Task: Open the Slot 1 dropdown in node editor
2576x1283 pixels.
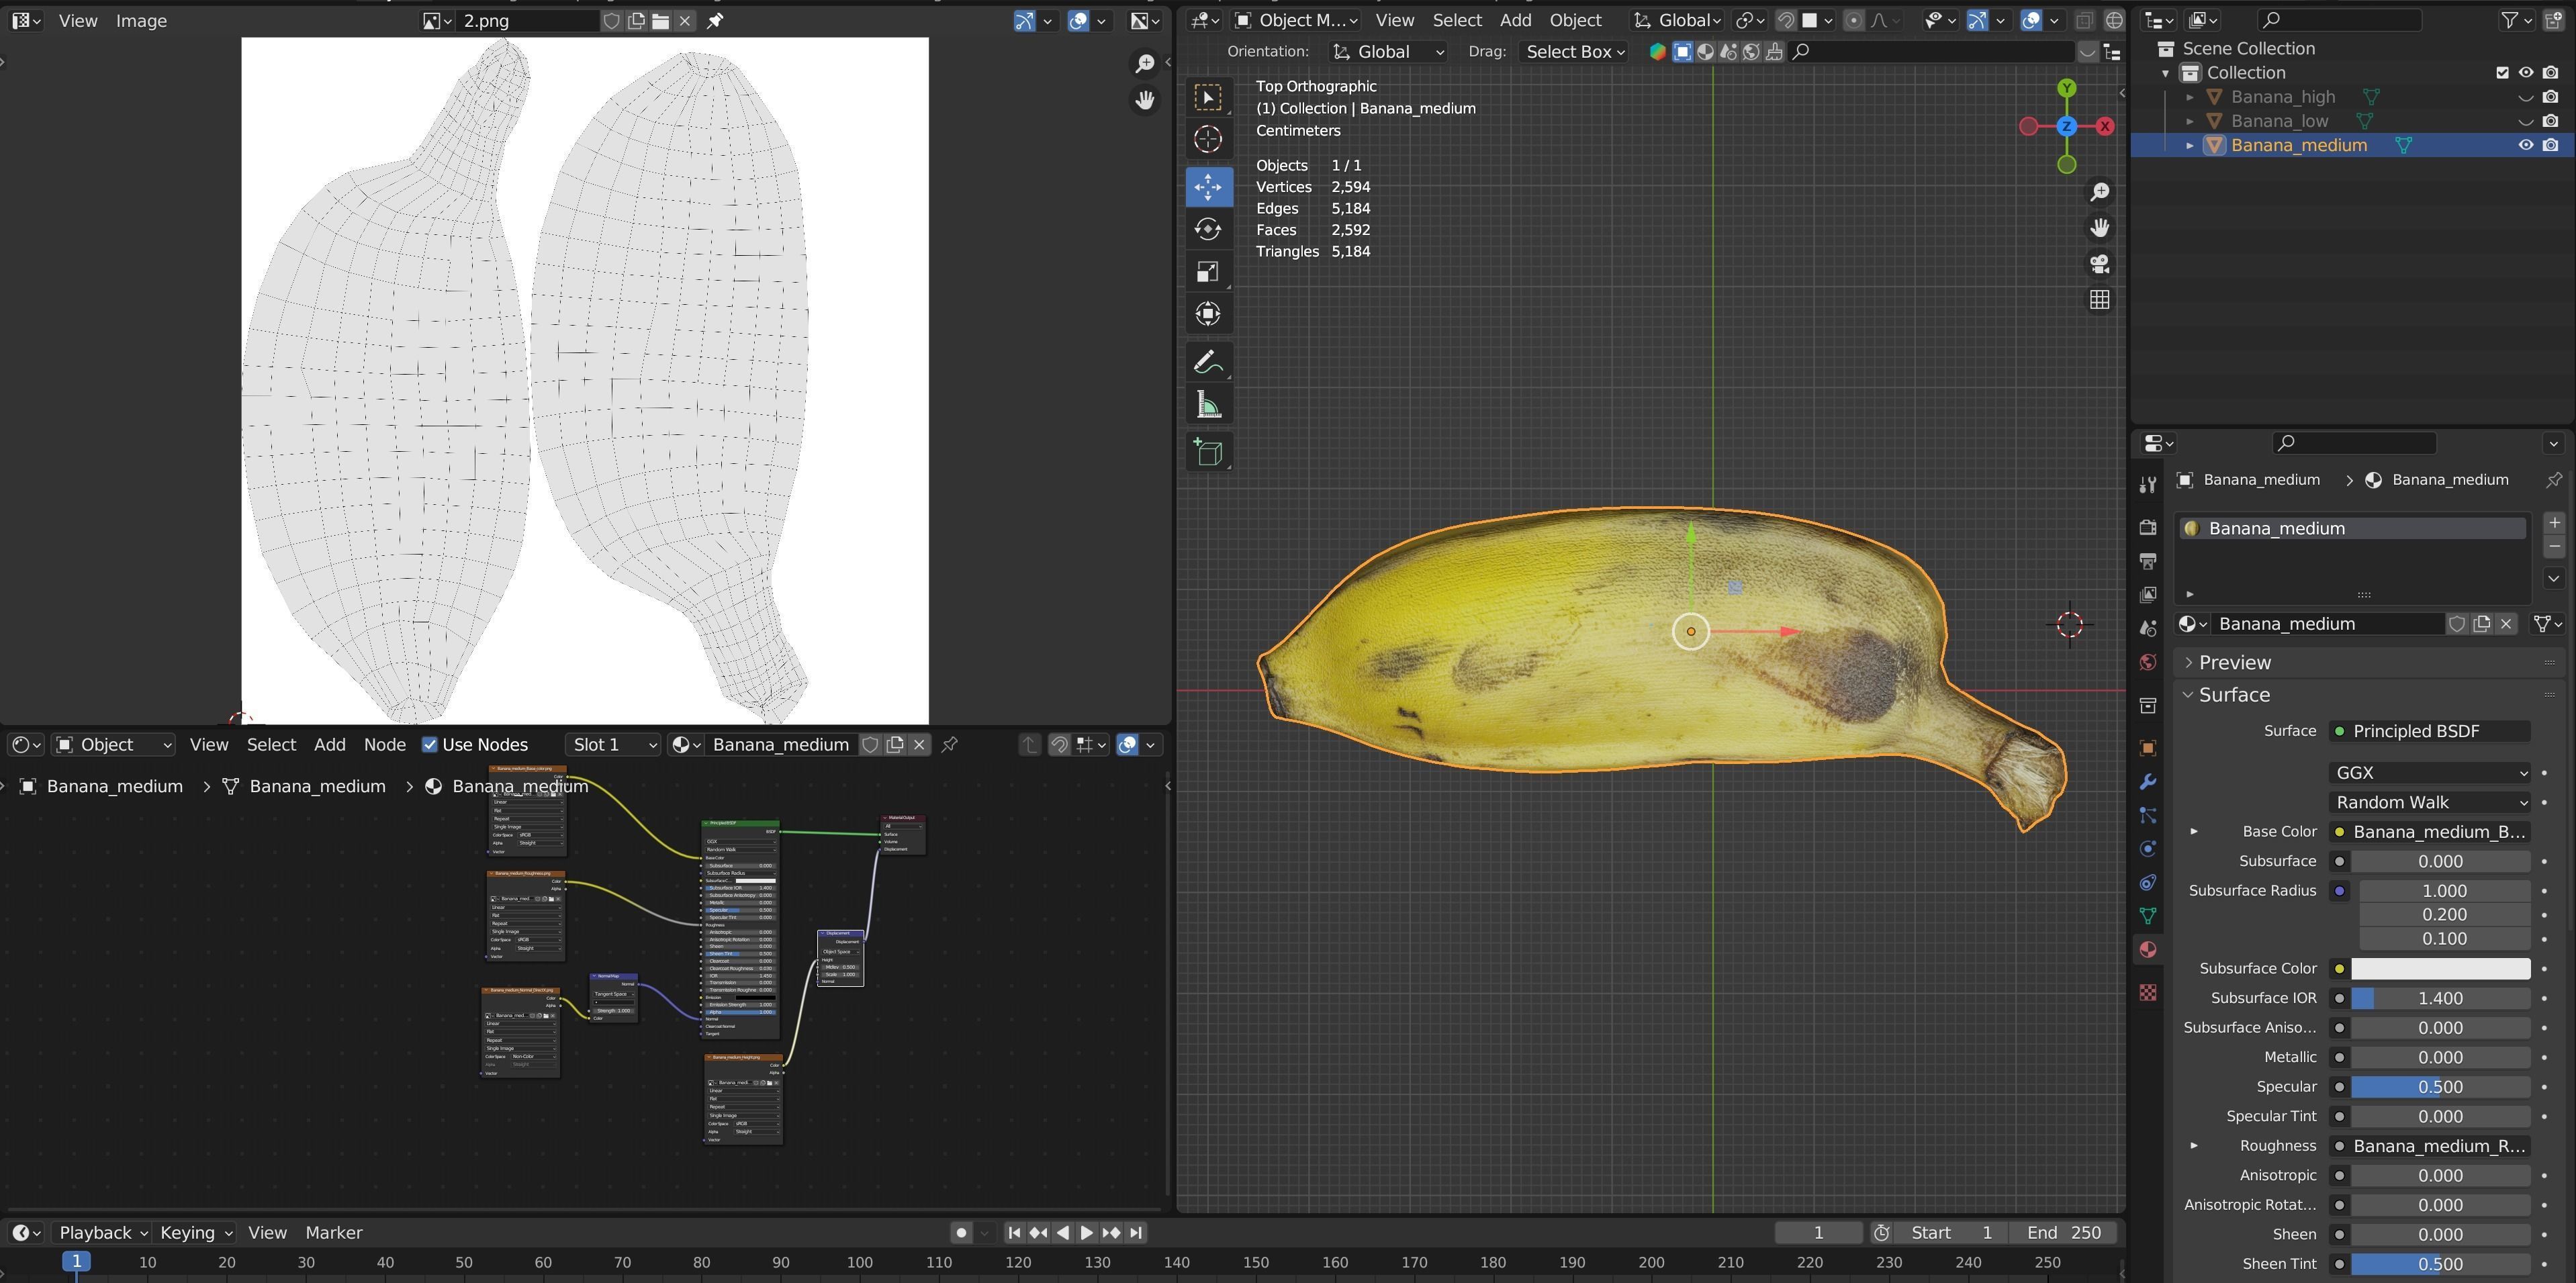Action: [x=612, y=745]
